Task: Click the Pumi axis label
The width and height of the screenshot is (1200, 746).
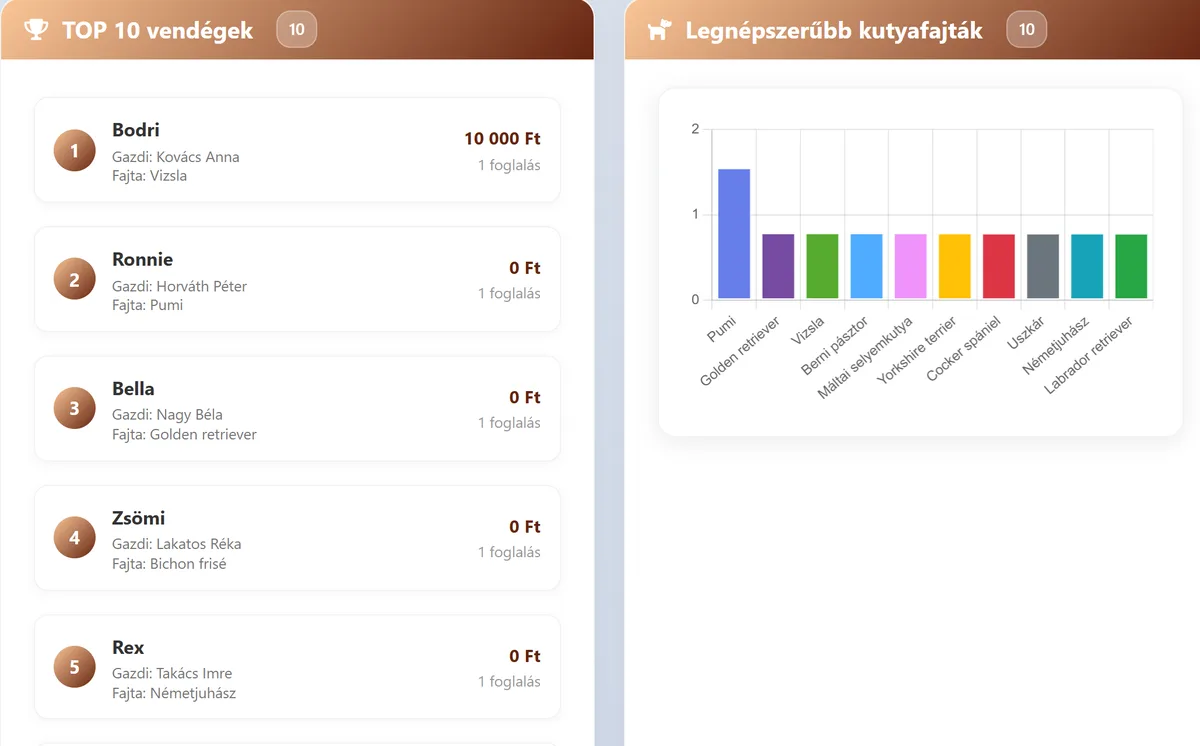Action: click(x=722, y=330)
